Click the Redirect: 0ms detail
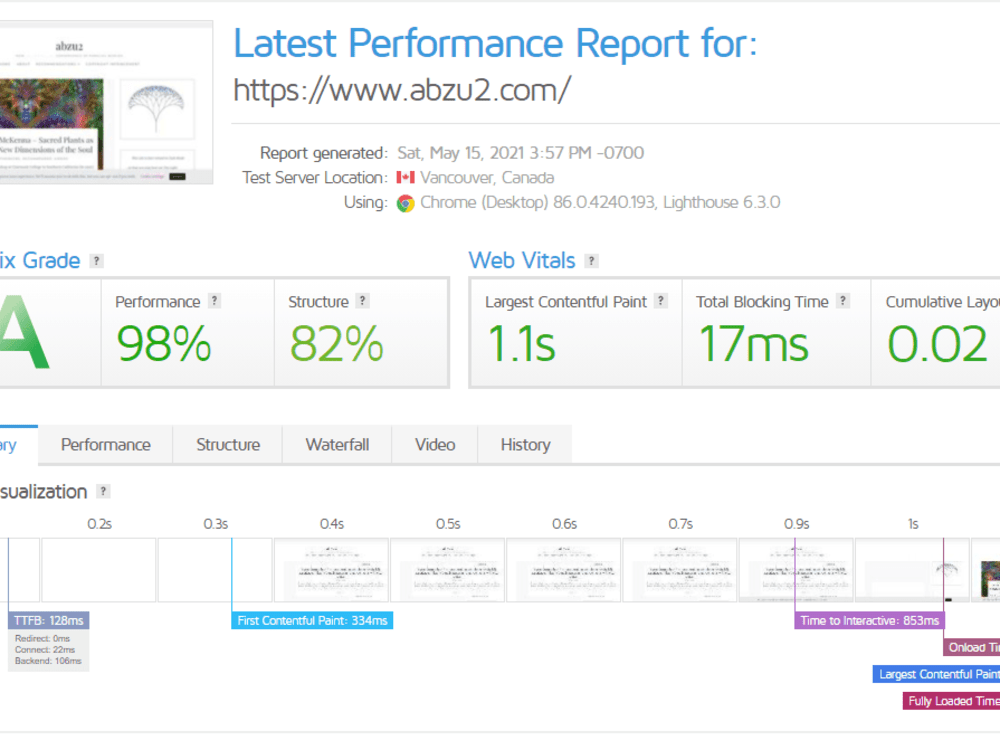1000x750 pixels. click(43, 638)
